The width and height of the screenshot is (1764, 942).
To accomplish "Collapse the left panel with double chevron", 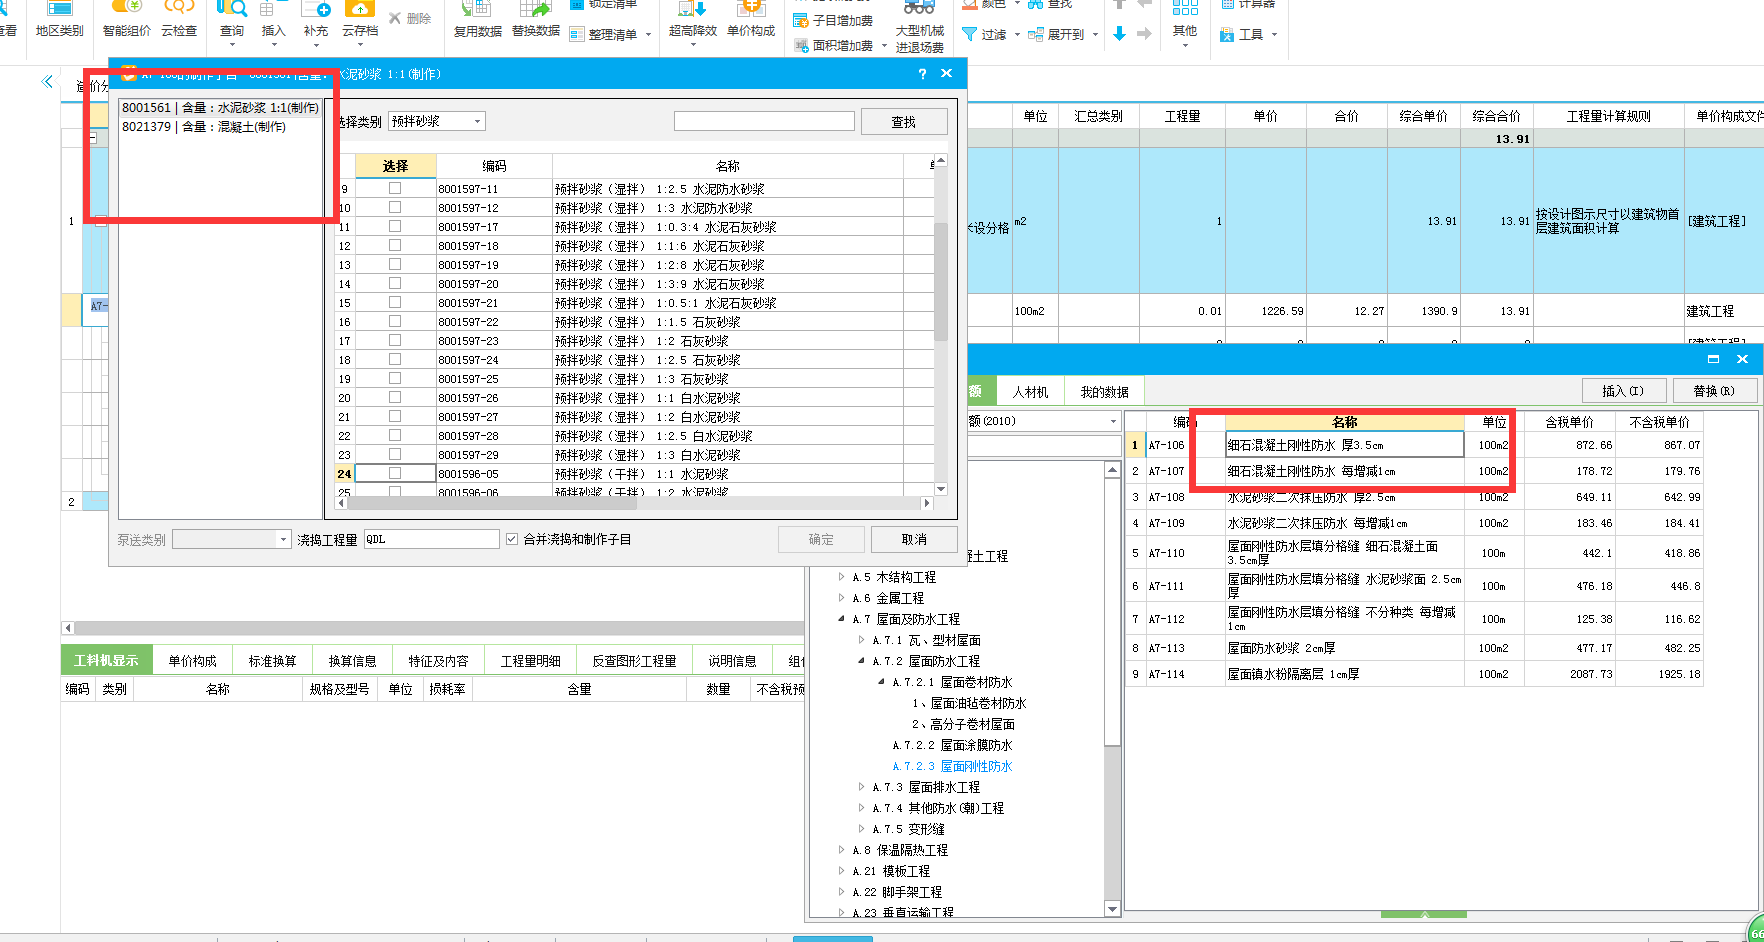I will [47, 82].
